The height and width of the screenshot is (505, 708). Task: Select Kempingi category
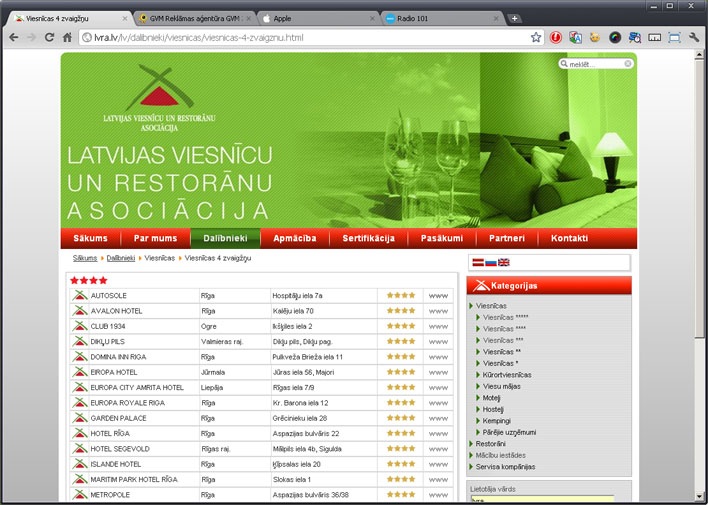pos(496,421)
